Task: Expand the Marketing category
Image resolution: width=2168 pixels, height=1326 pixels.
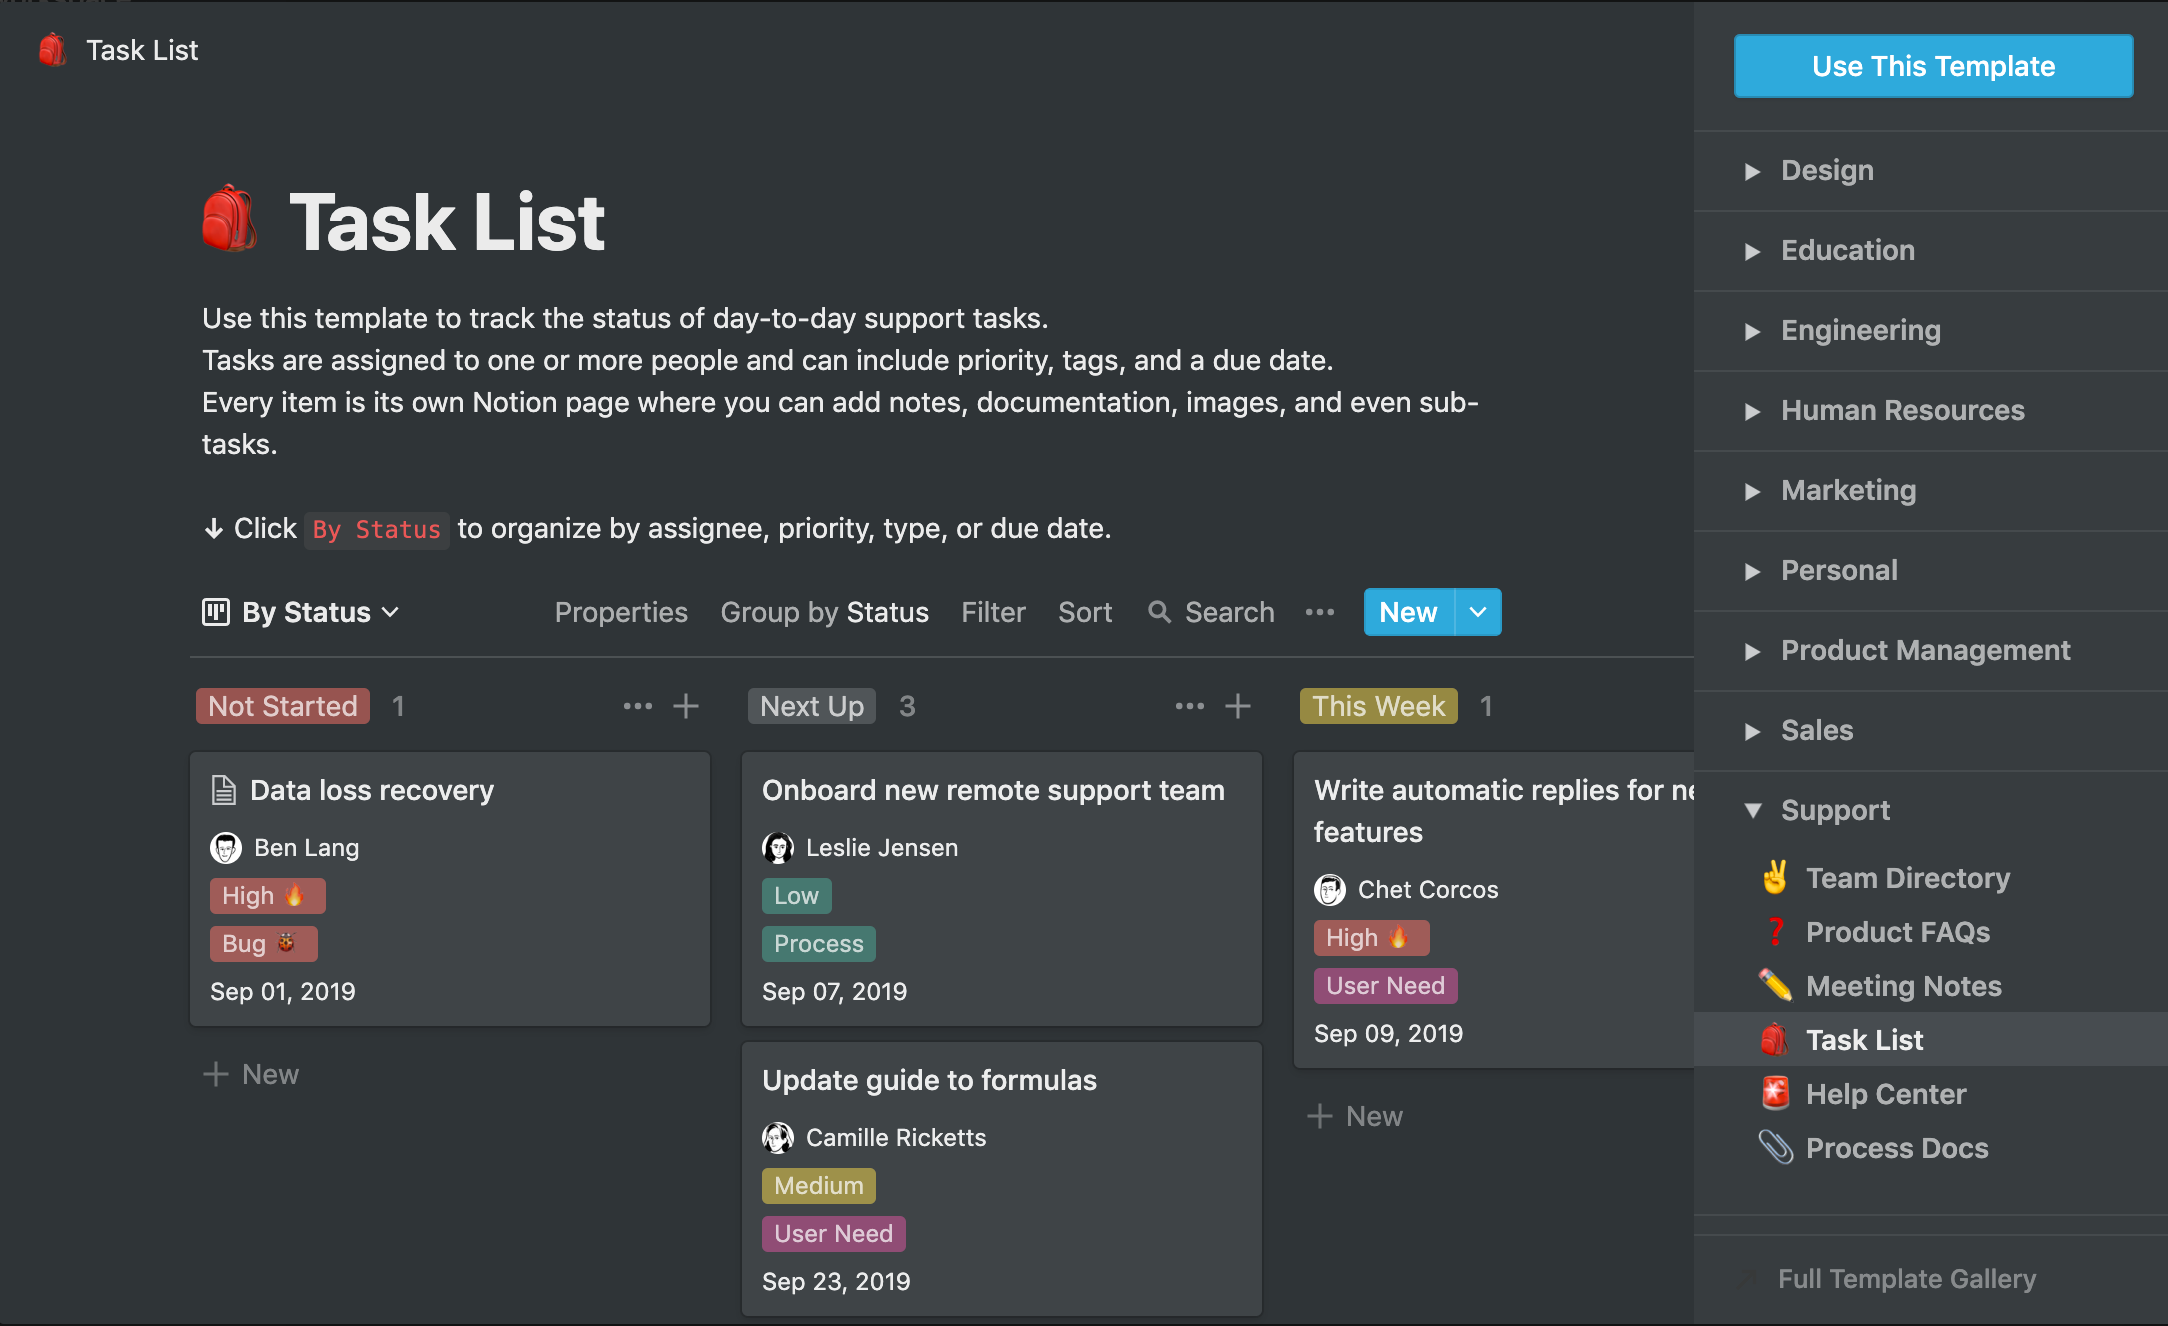Action: [x=1752, y=491]
